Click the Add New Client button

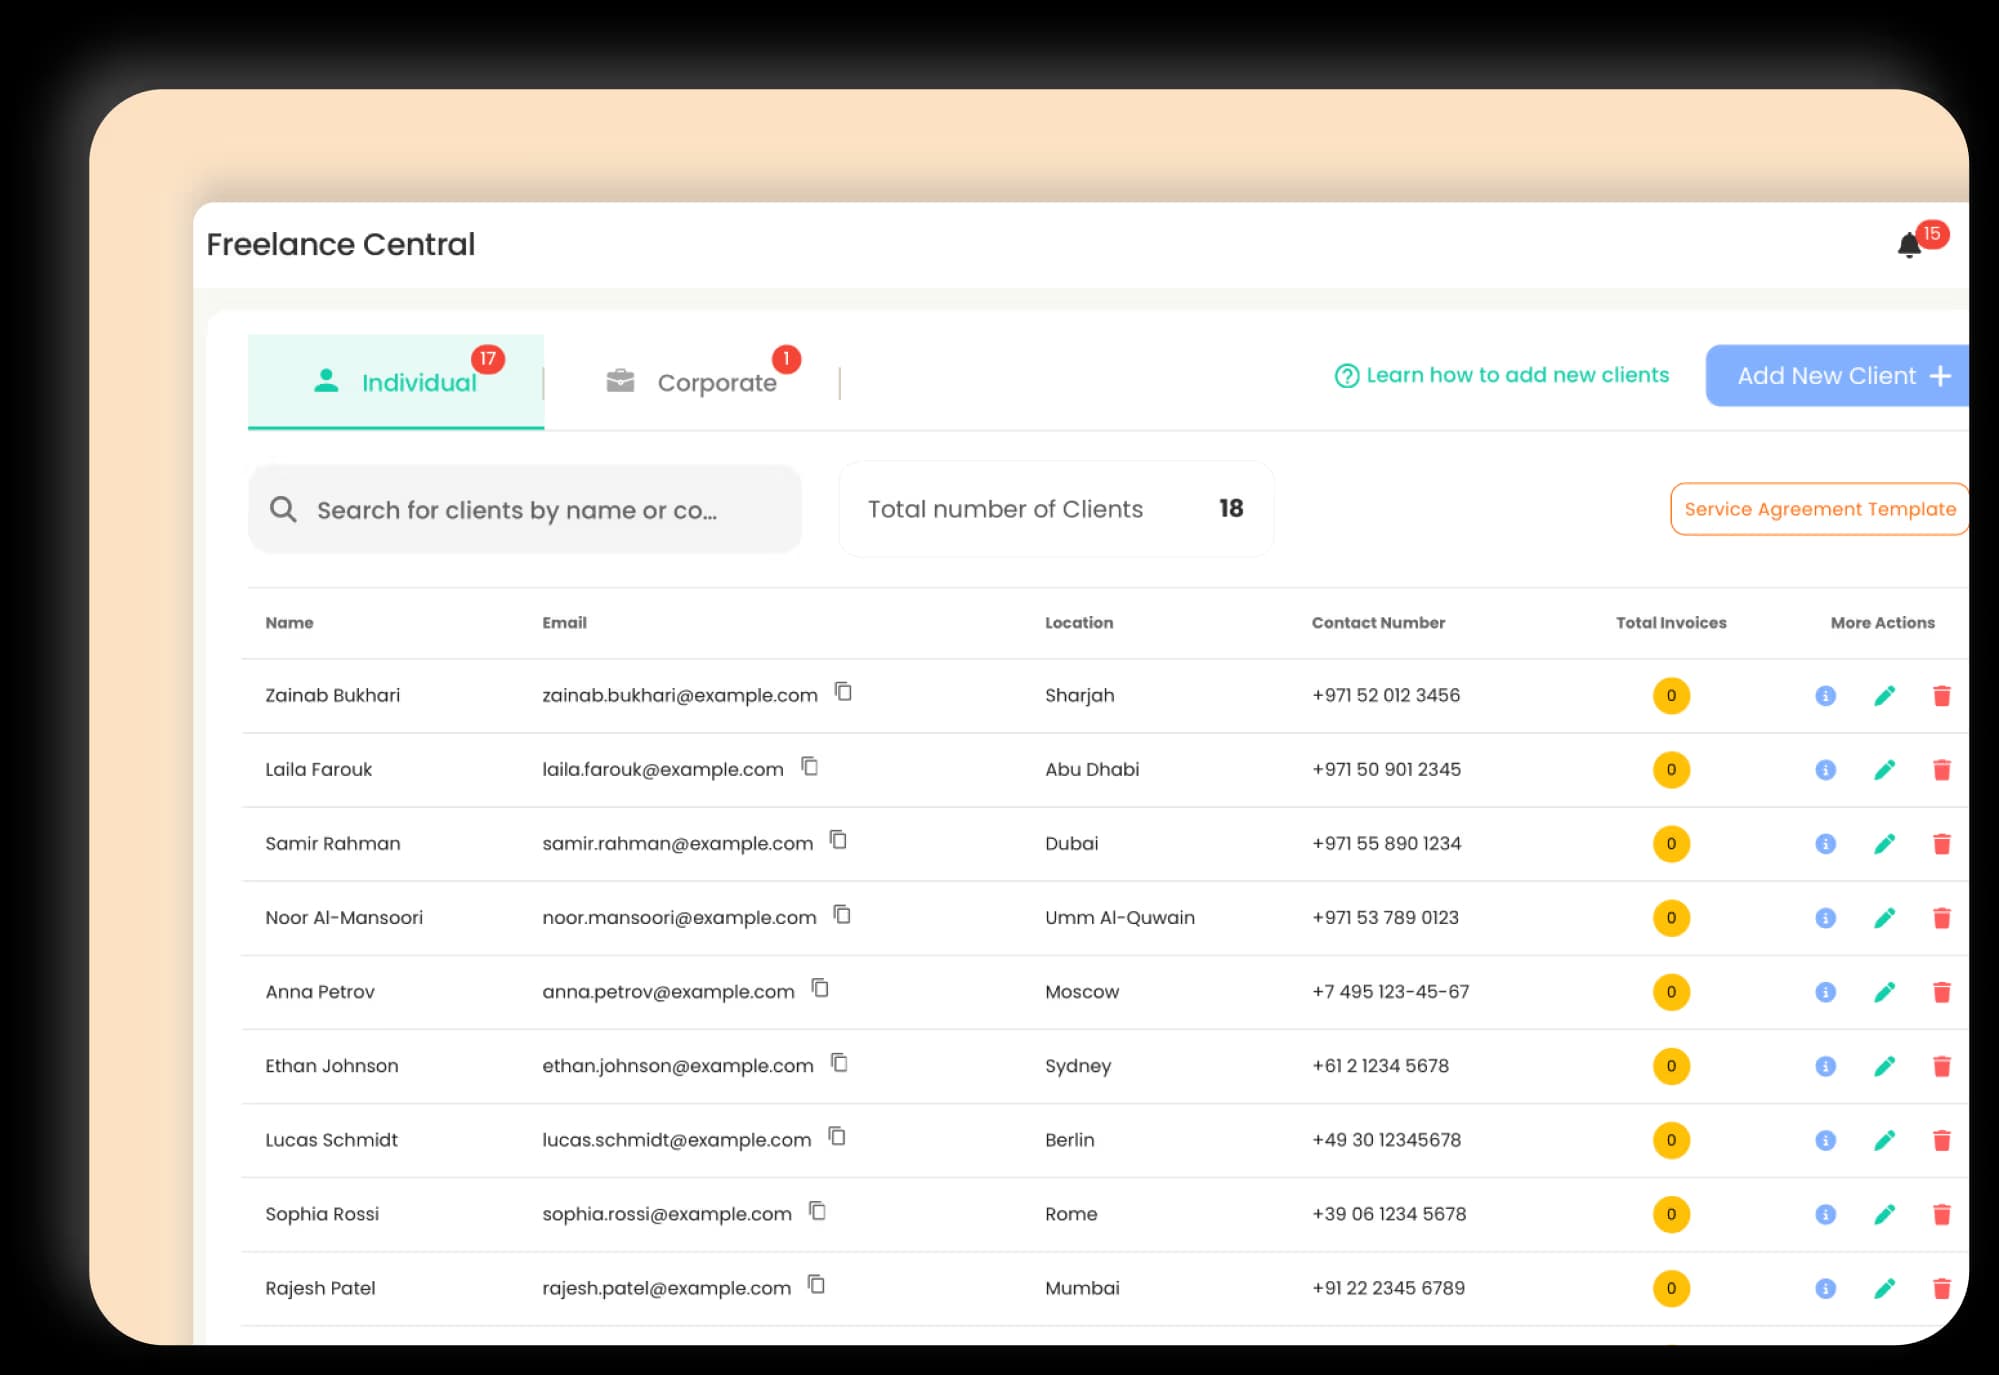[x=1840, y=375]
